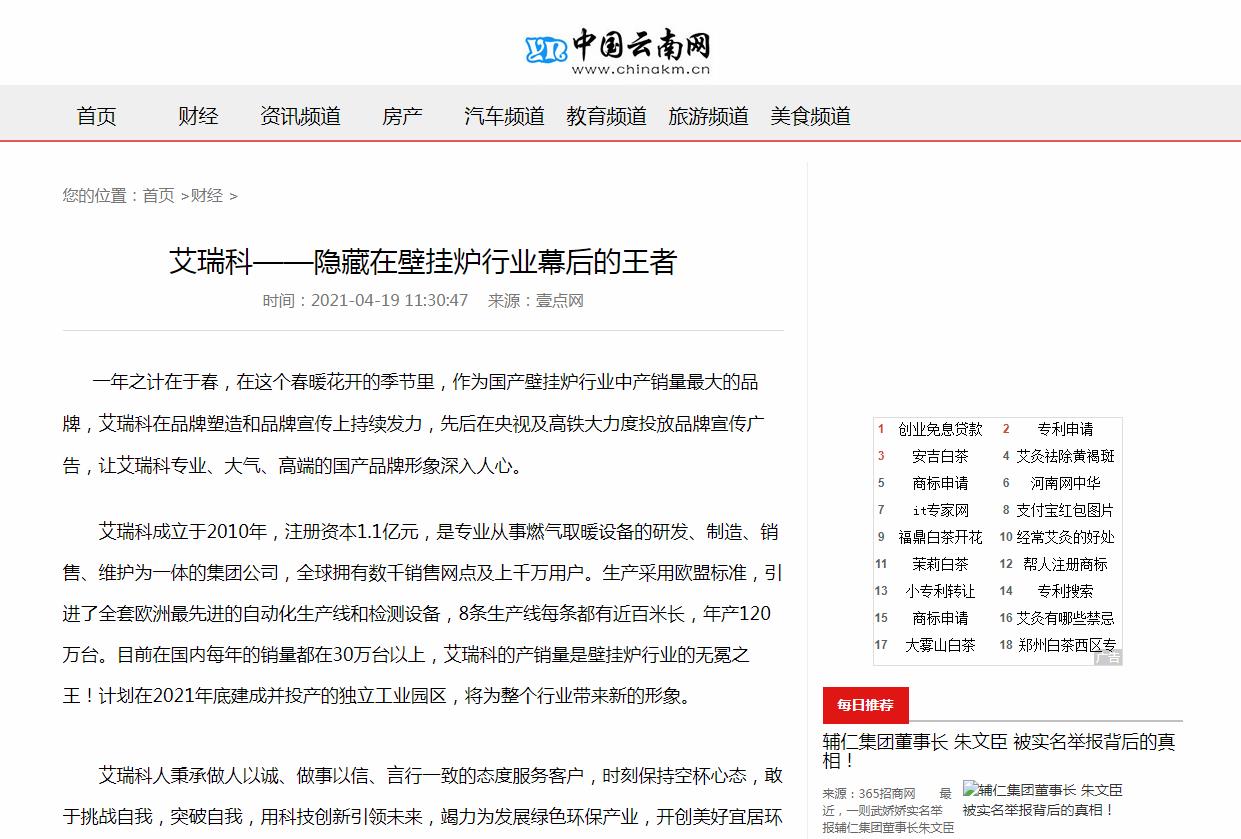Open ad link 安吉白茶
The height and width of the screenshot is (839, 1241).
click(940, 456)
